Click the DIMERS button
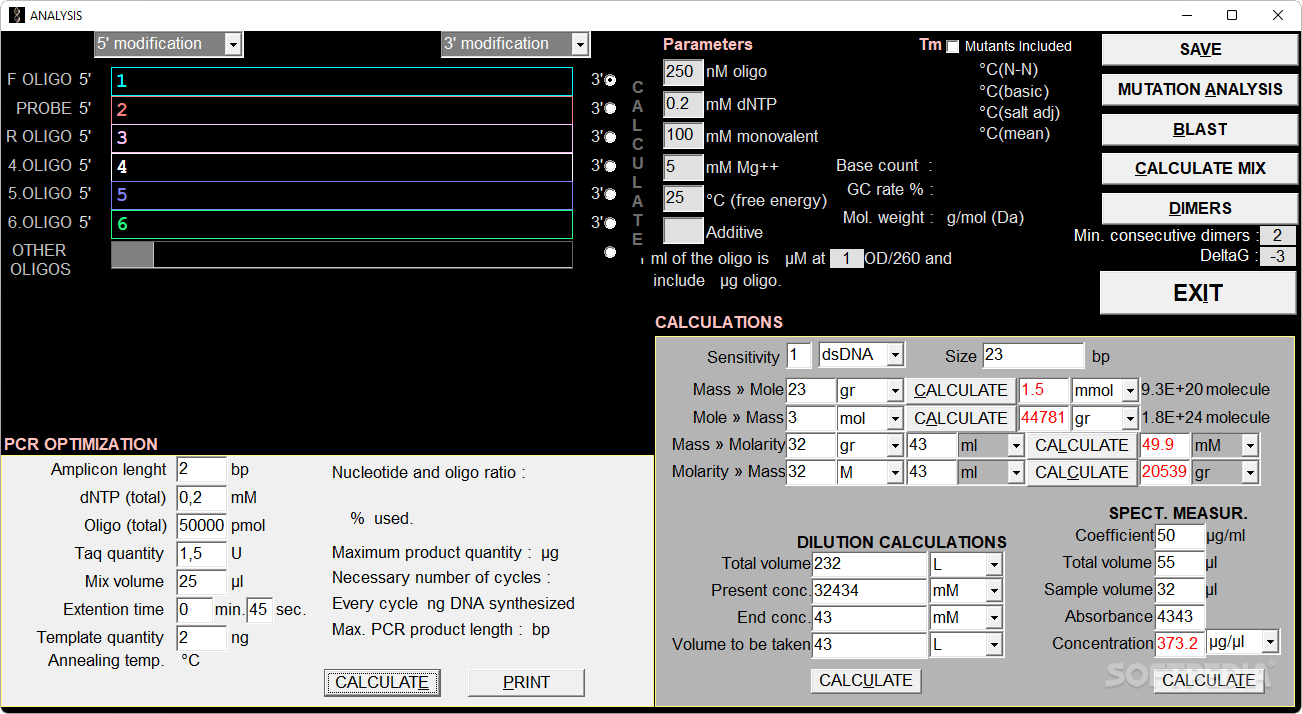Screen dimensions: 1302x714 pos(1200,208)
